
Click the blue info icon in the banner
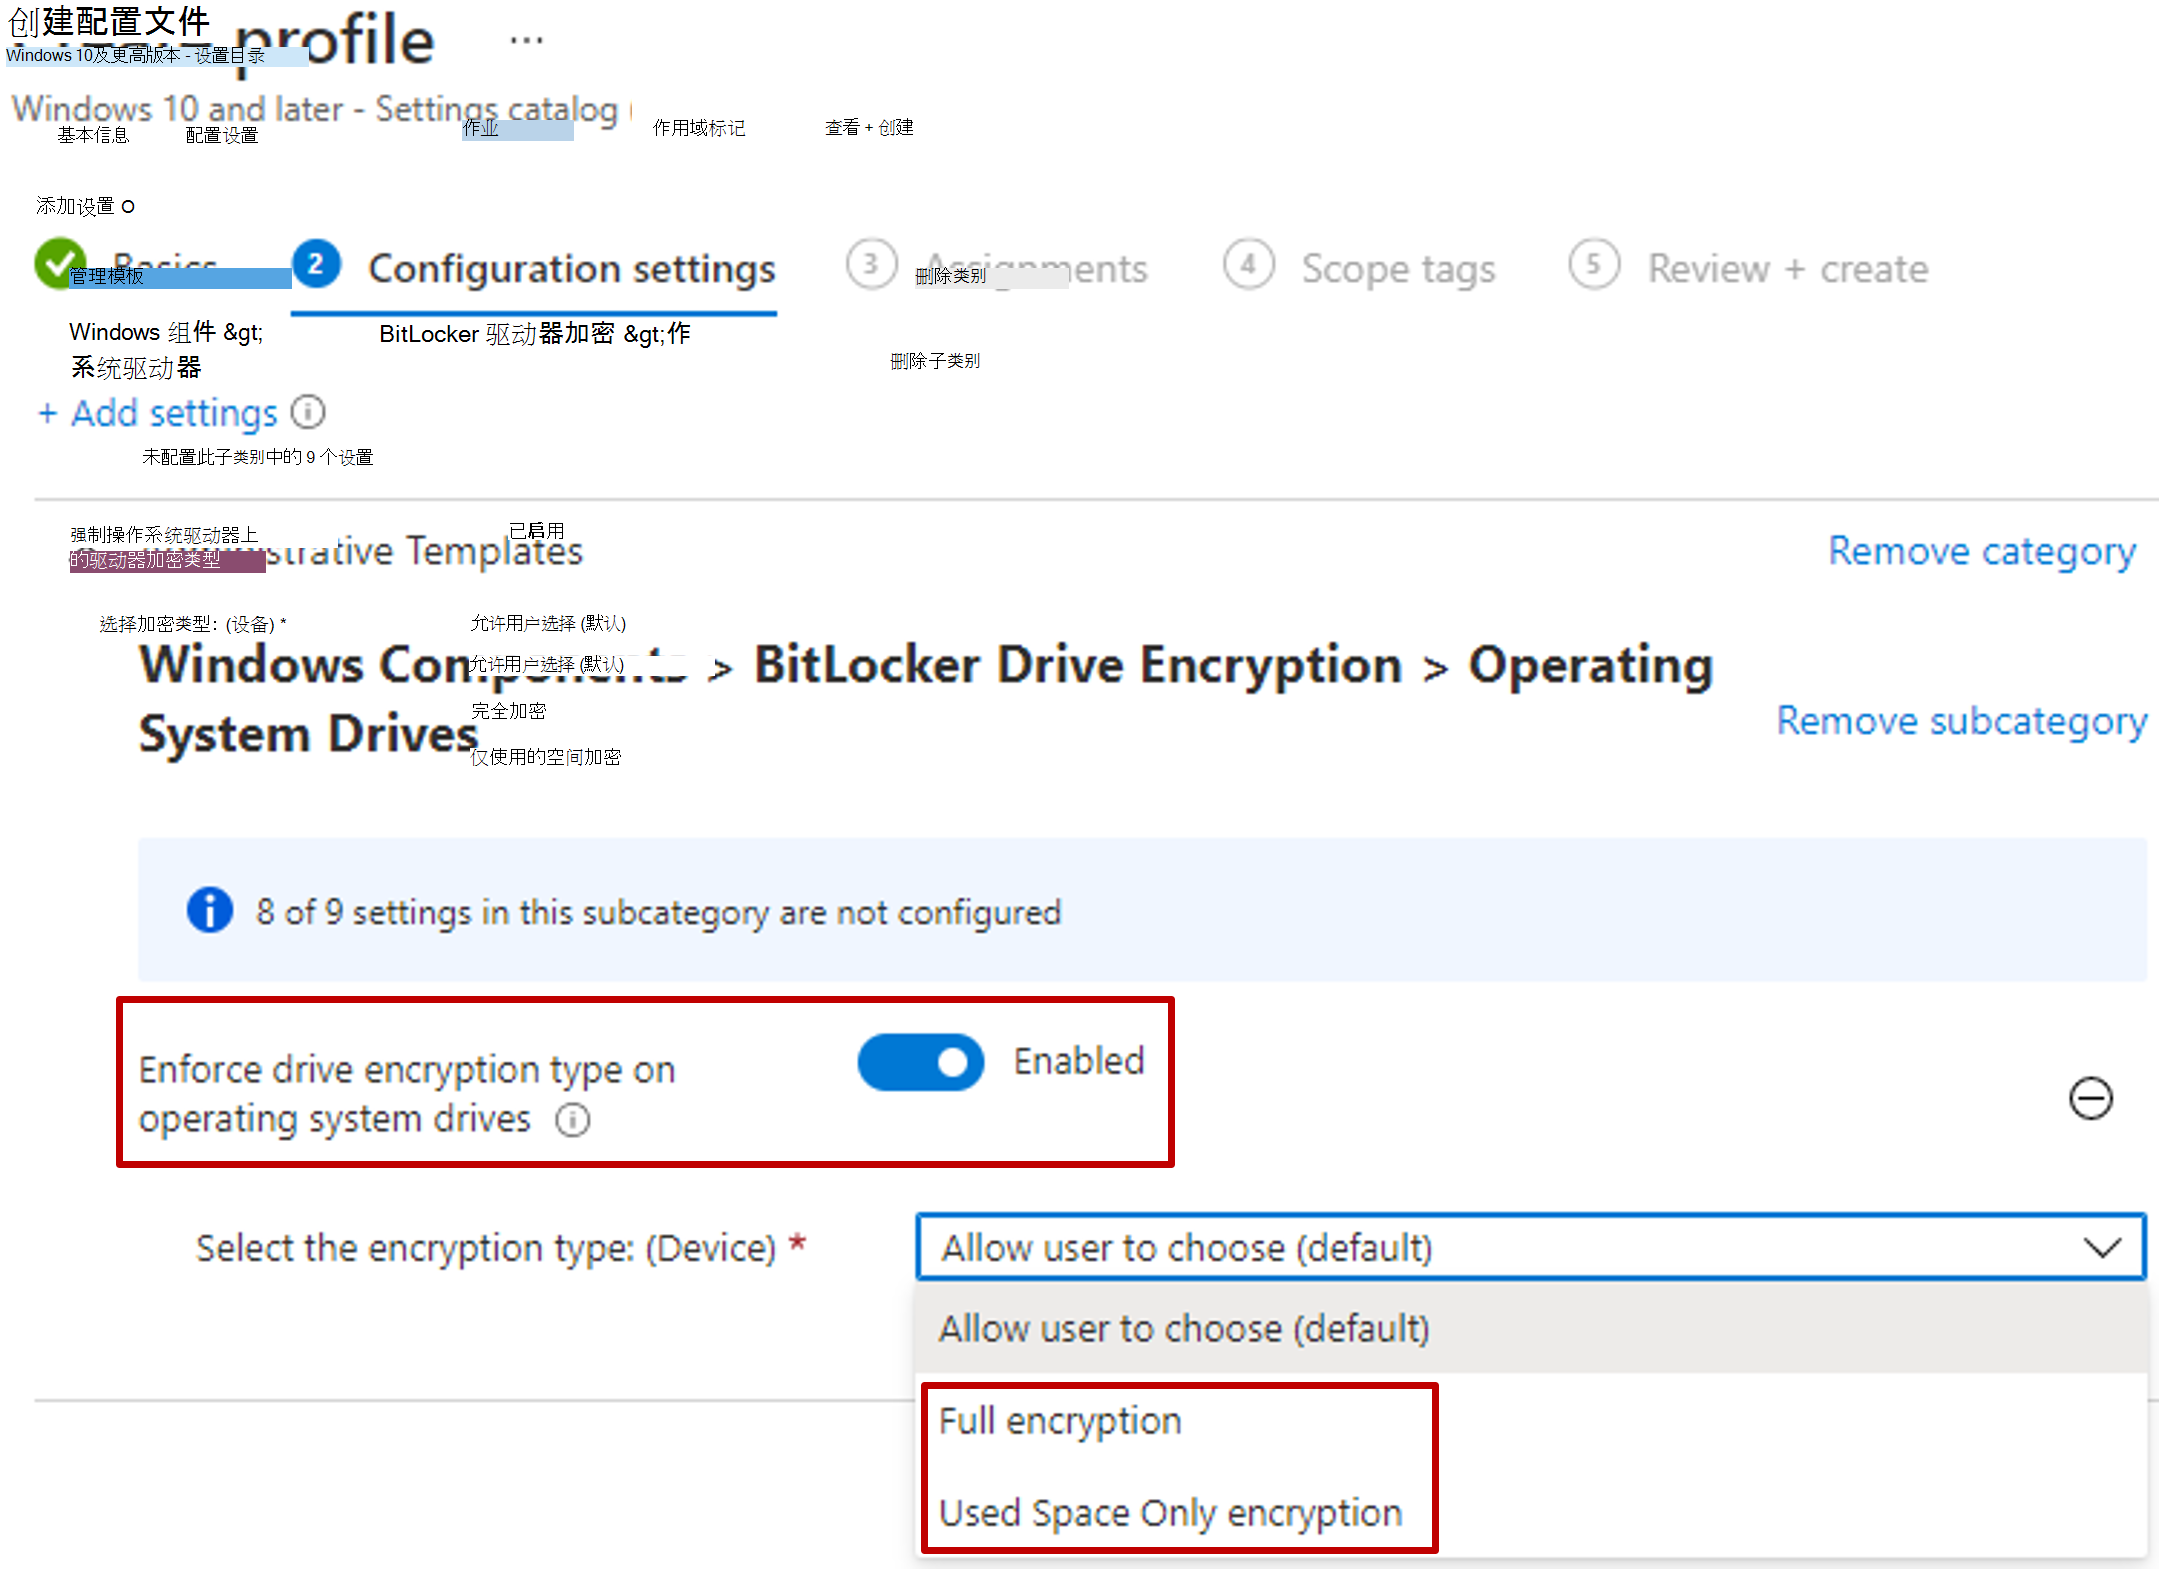[x=210, y=910]
